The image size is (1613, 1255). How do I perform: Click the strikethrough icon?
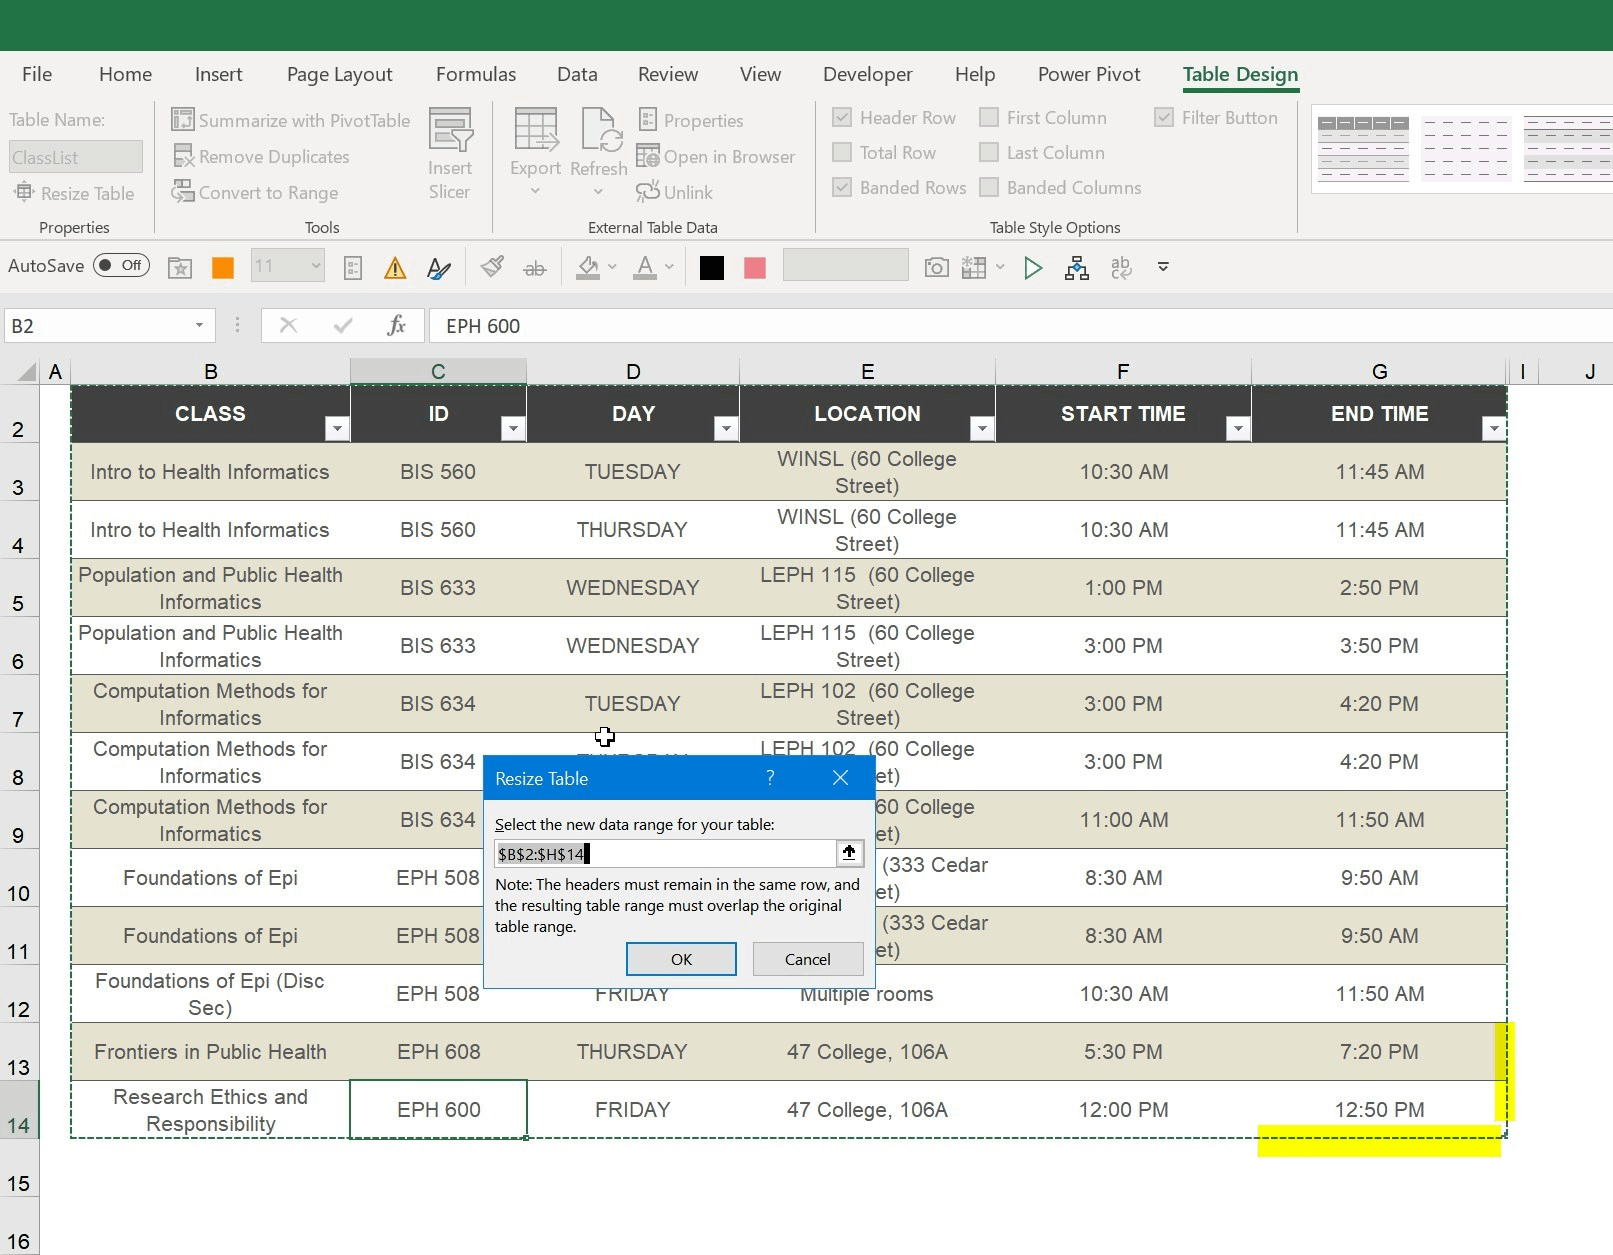(535, 267)
